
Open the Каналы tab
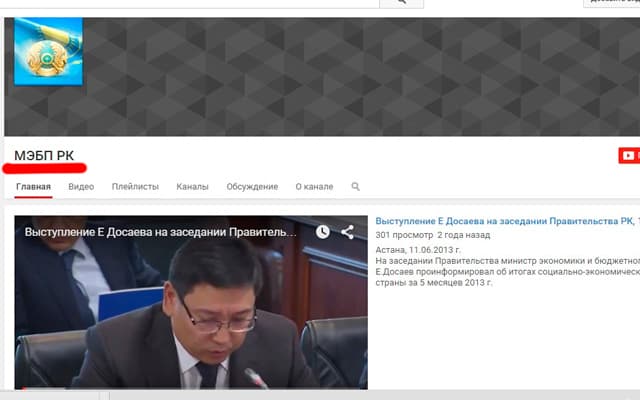point(192,187)
